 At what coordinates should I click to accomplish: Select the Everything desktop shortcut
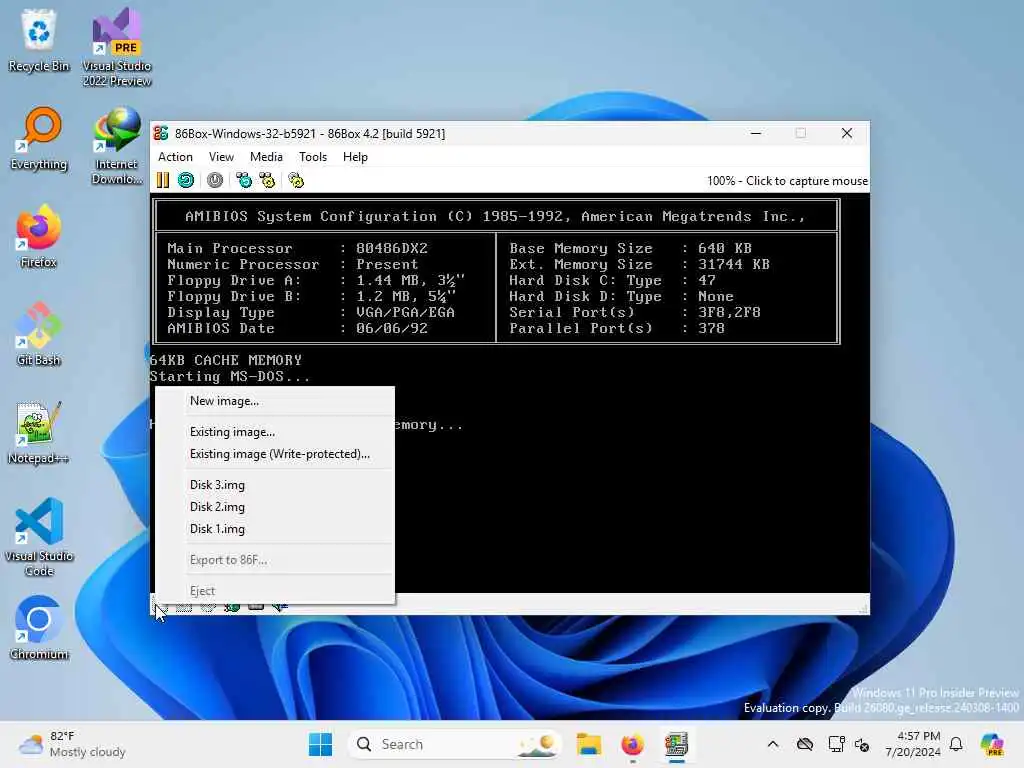(x=39, y=138)
